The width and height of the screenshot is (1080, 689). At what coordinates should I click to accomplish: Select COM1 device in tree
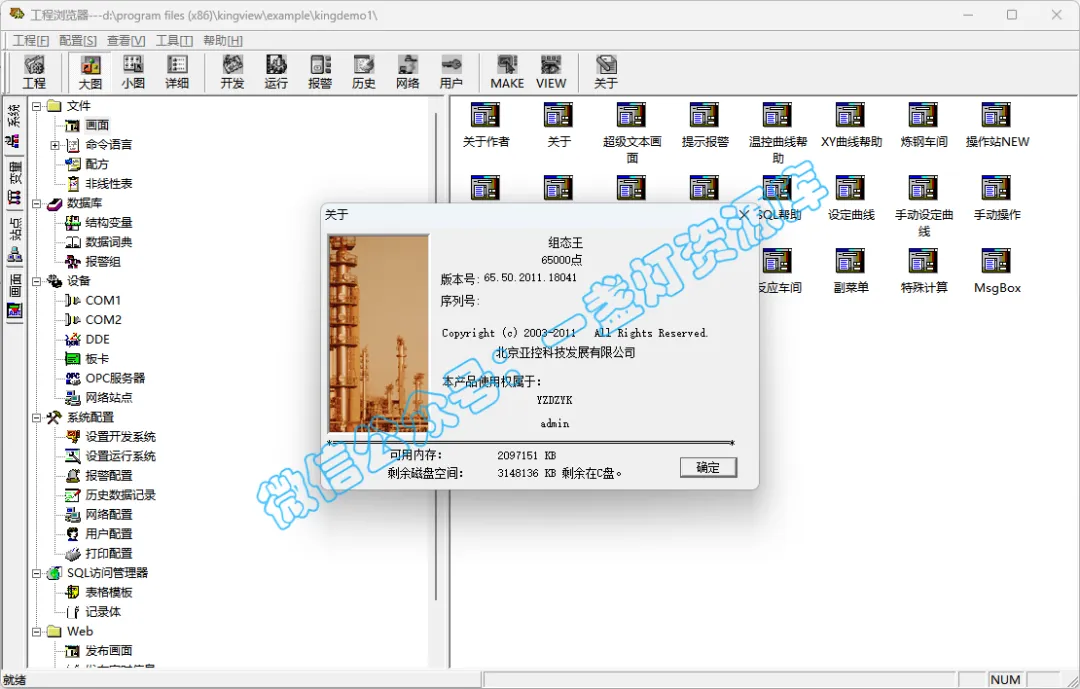(x=103, y=300)
